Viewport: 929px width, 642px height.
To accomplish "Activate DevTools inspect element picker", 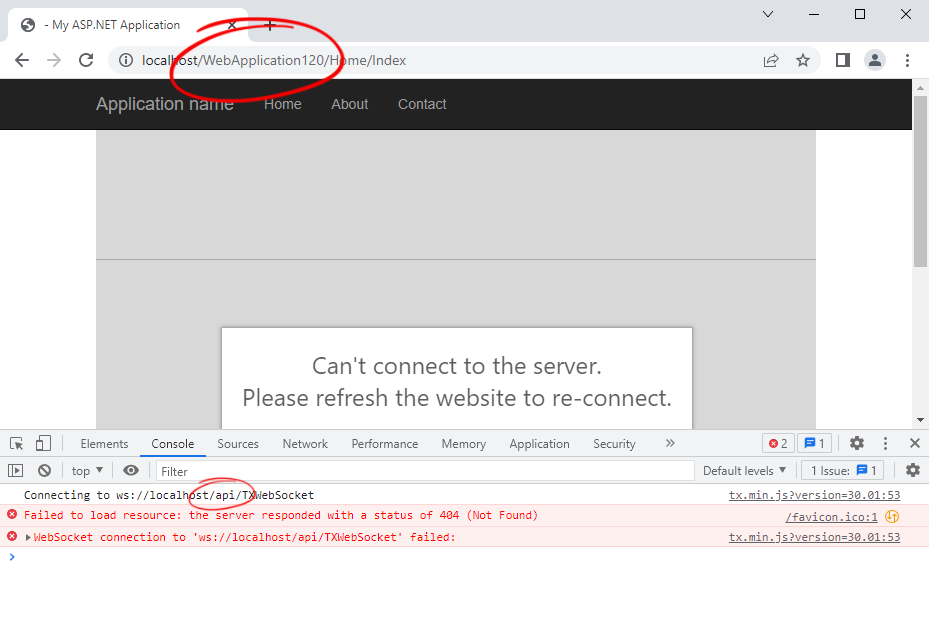I will coord(17,444).
